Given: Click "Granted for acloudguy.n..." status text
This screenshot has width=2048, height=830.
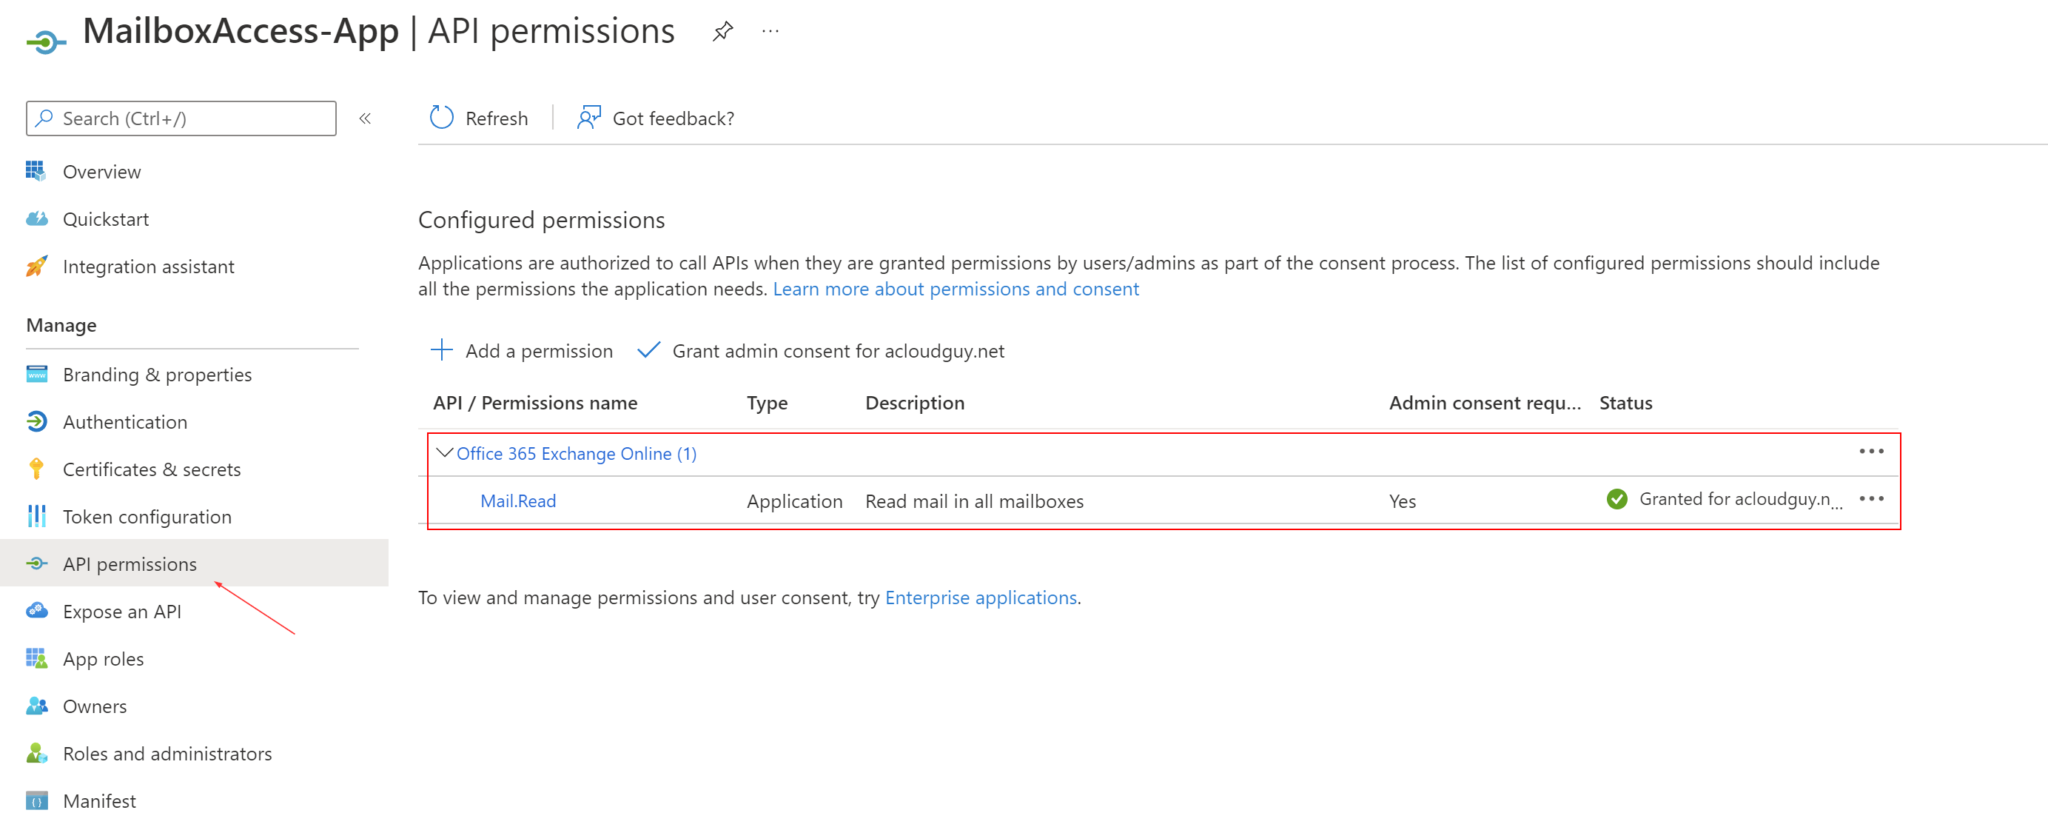Looking at the screenshot, I should point(1740,499).
